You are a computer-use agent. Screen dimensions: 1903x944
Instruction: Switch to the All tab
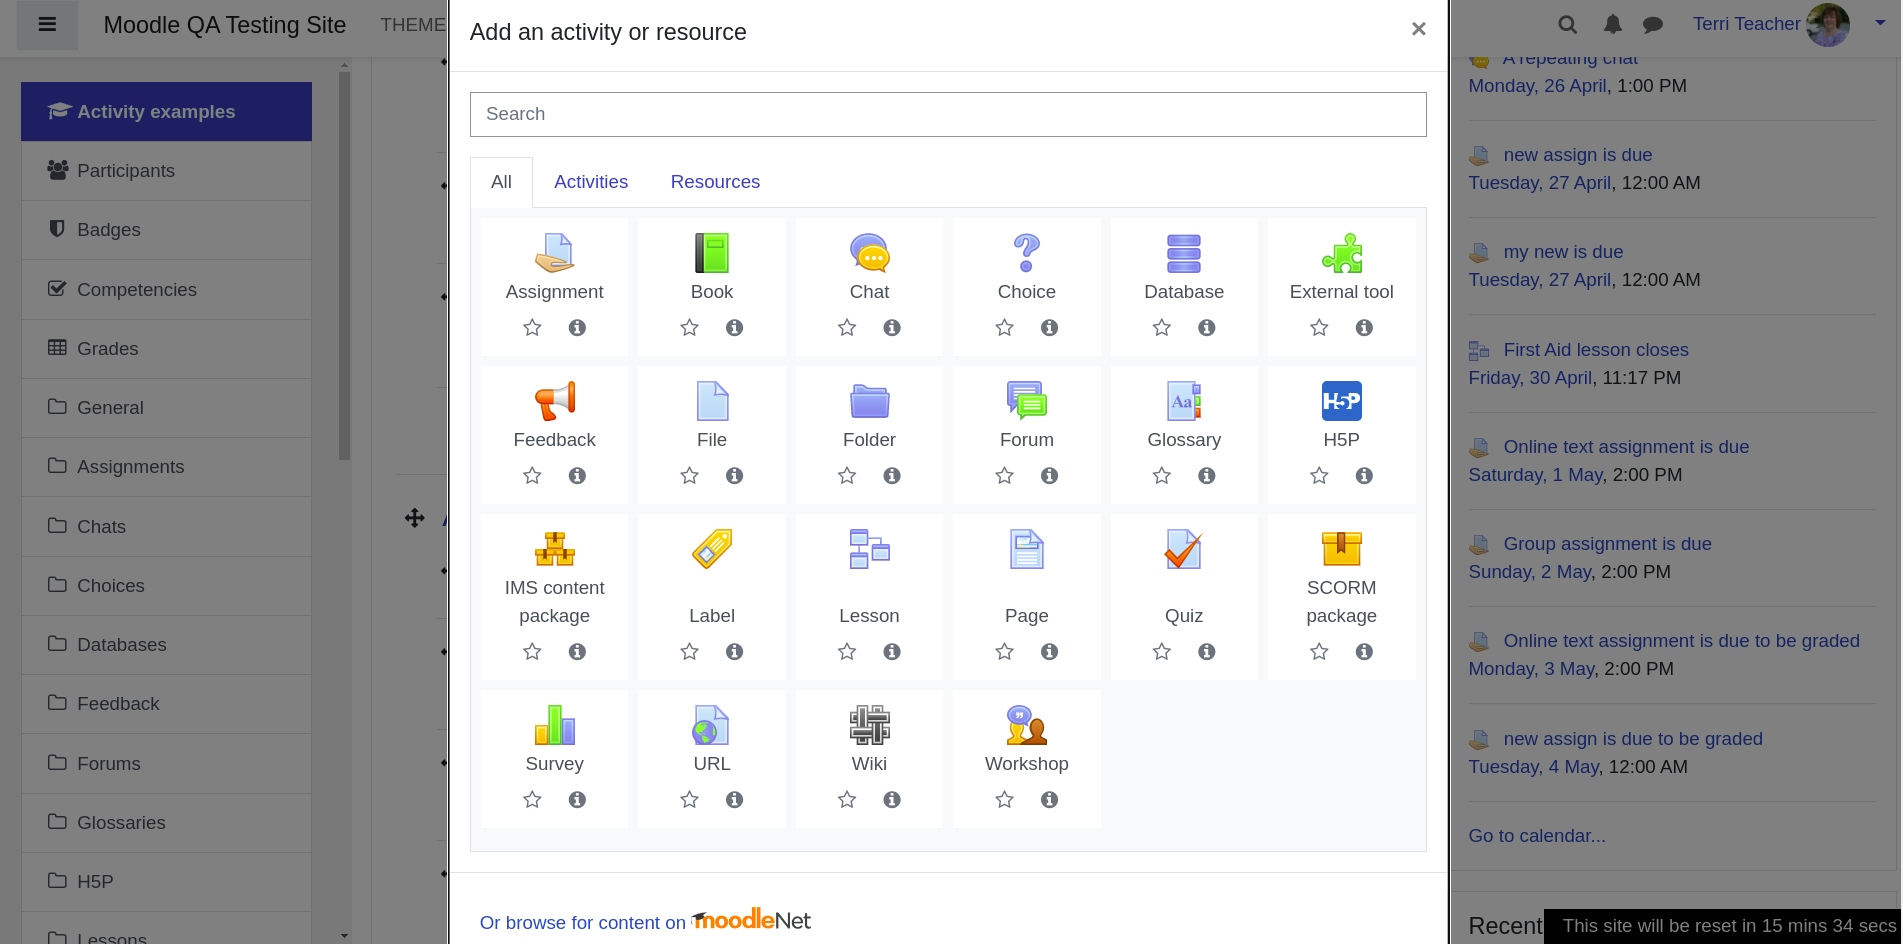pos(501,182)
